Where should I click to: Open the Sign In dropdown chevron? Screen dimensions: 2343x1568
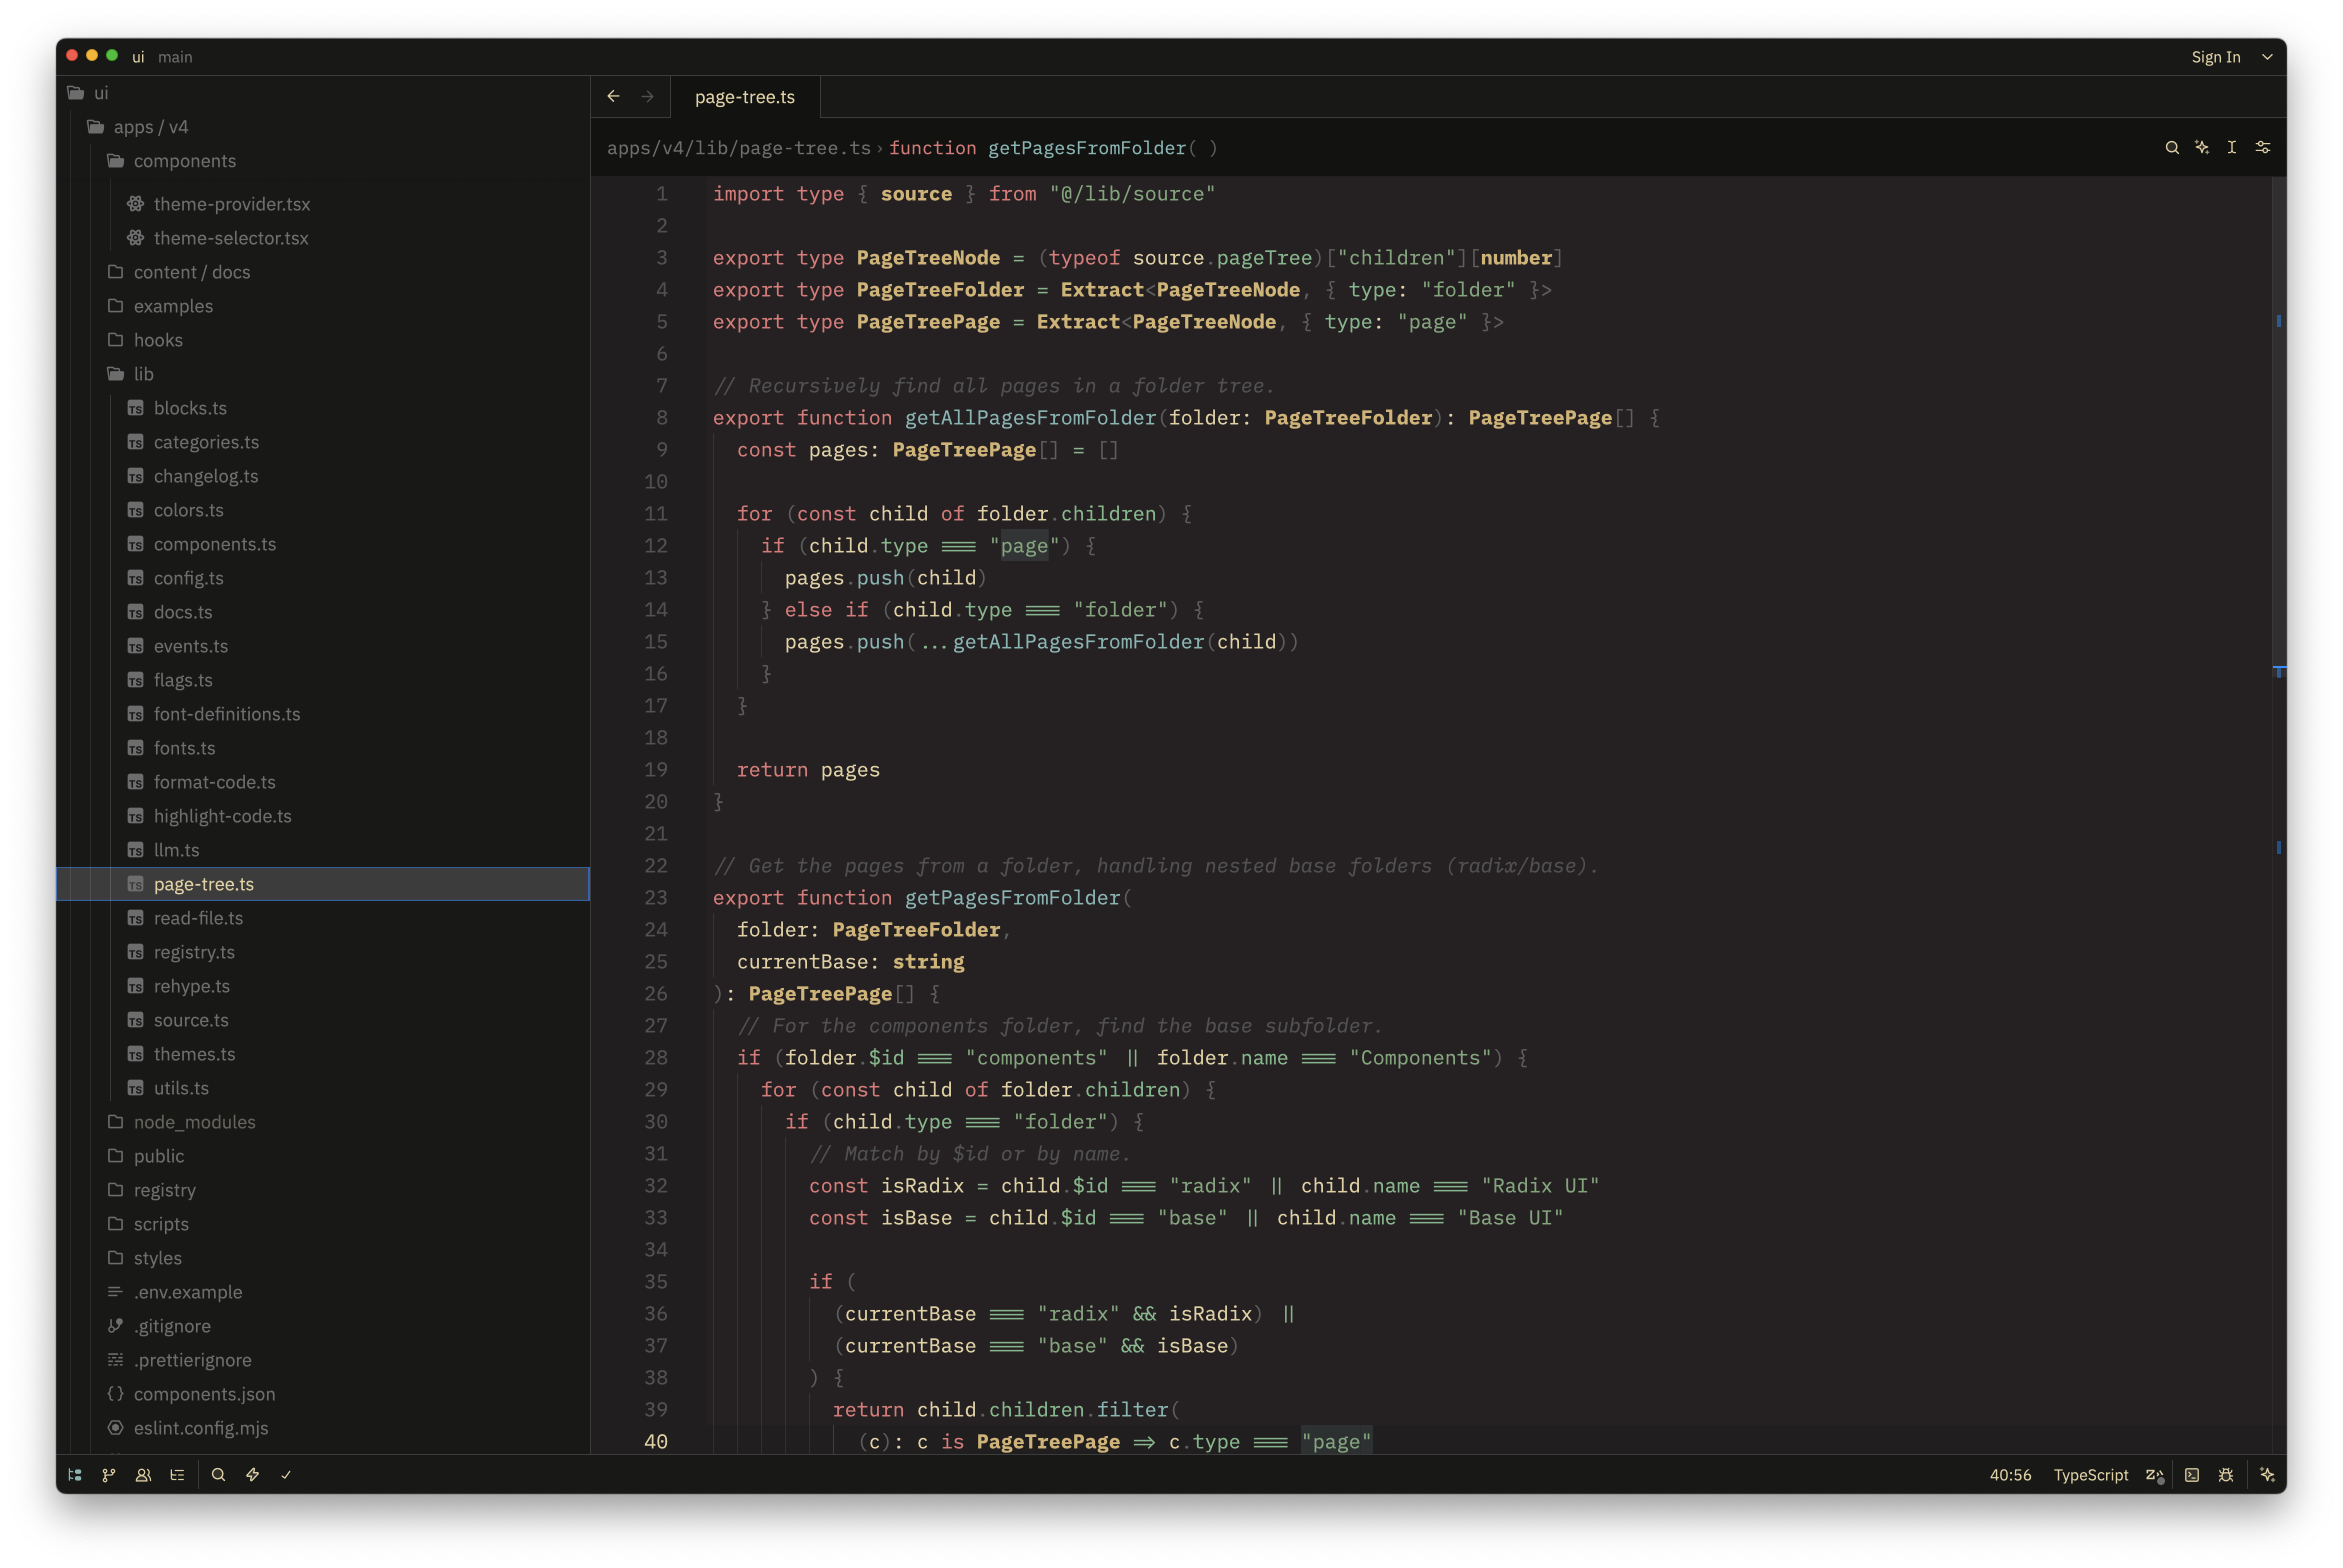tap(2267, 57)
